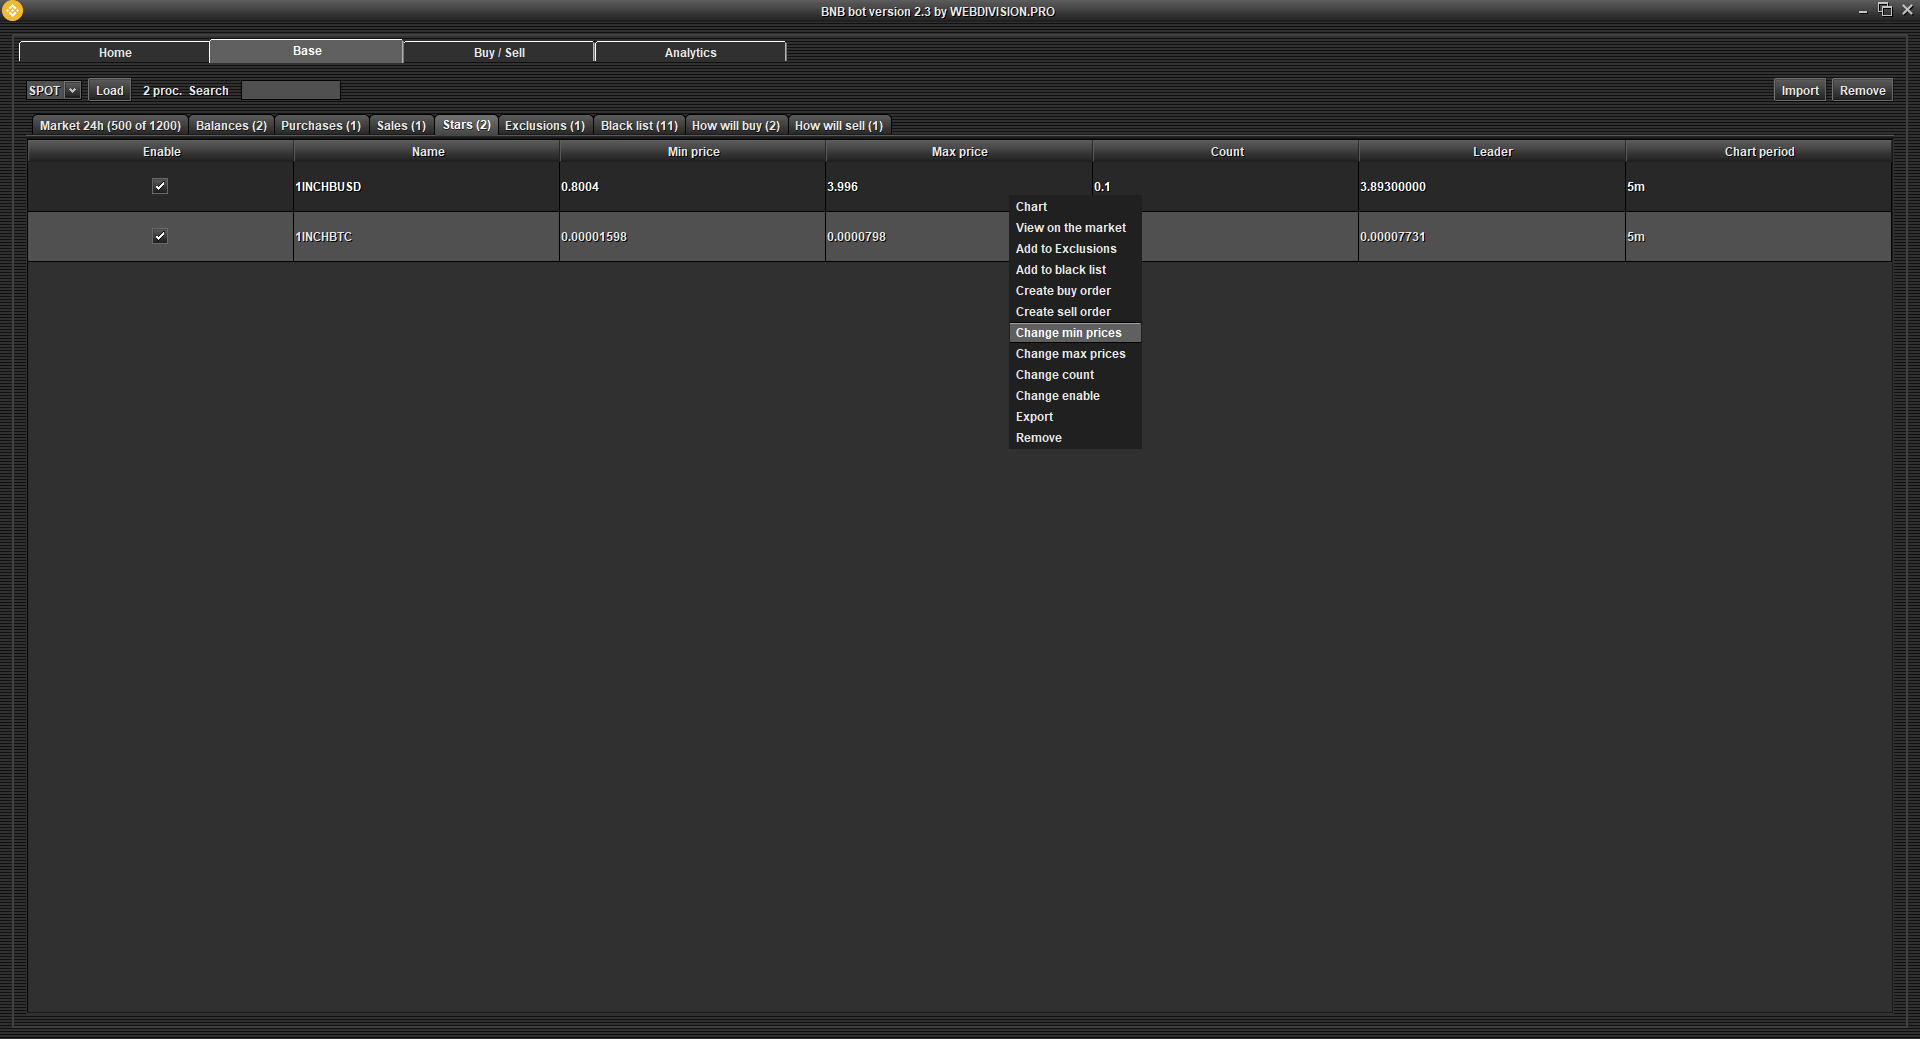Restore the window using title bar icon

coord(1885,10)
